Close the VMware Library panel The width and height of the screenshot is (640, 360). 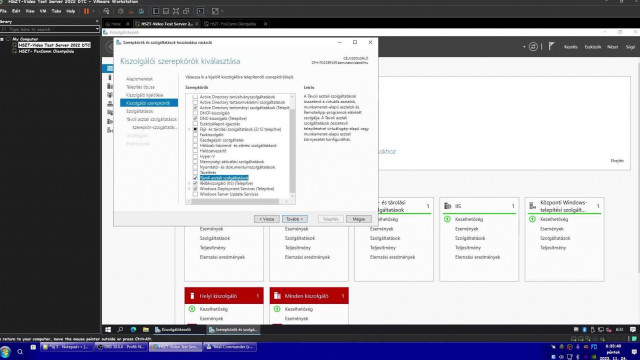[97, 21]
